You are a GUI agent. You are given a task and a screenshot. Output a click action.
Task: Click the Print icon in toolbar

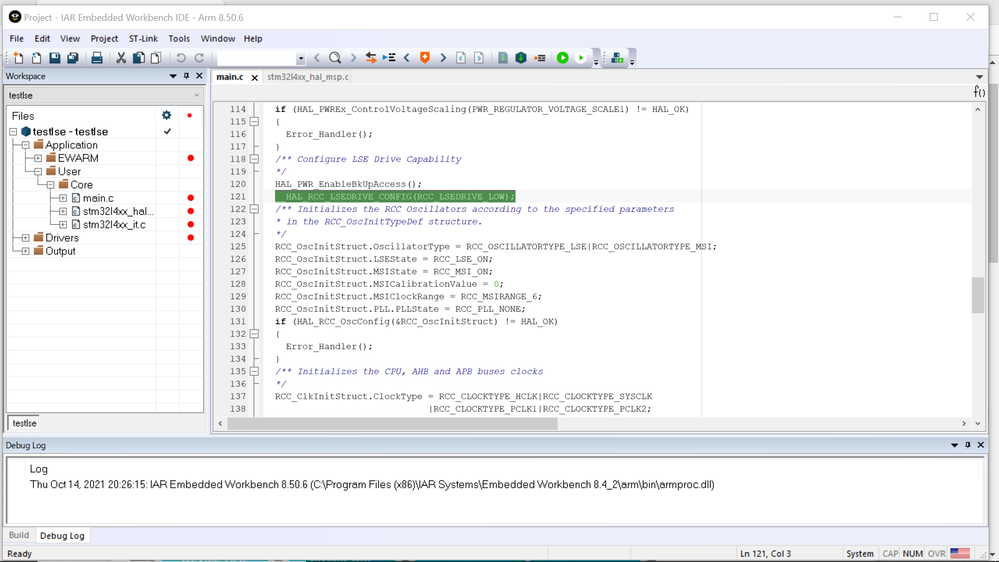coord(97,58)
